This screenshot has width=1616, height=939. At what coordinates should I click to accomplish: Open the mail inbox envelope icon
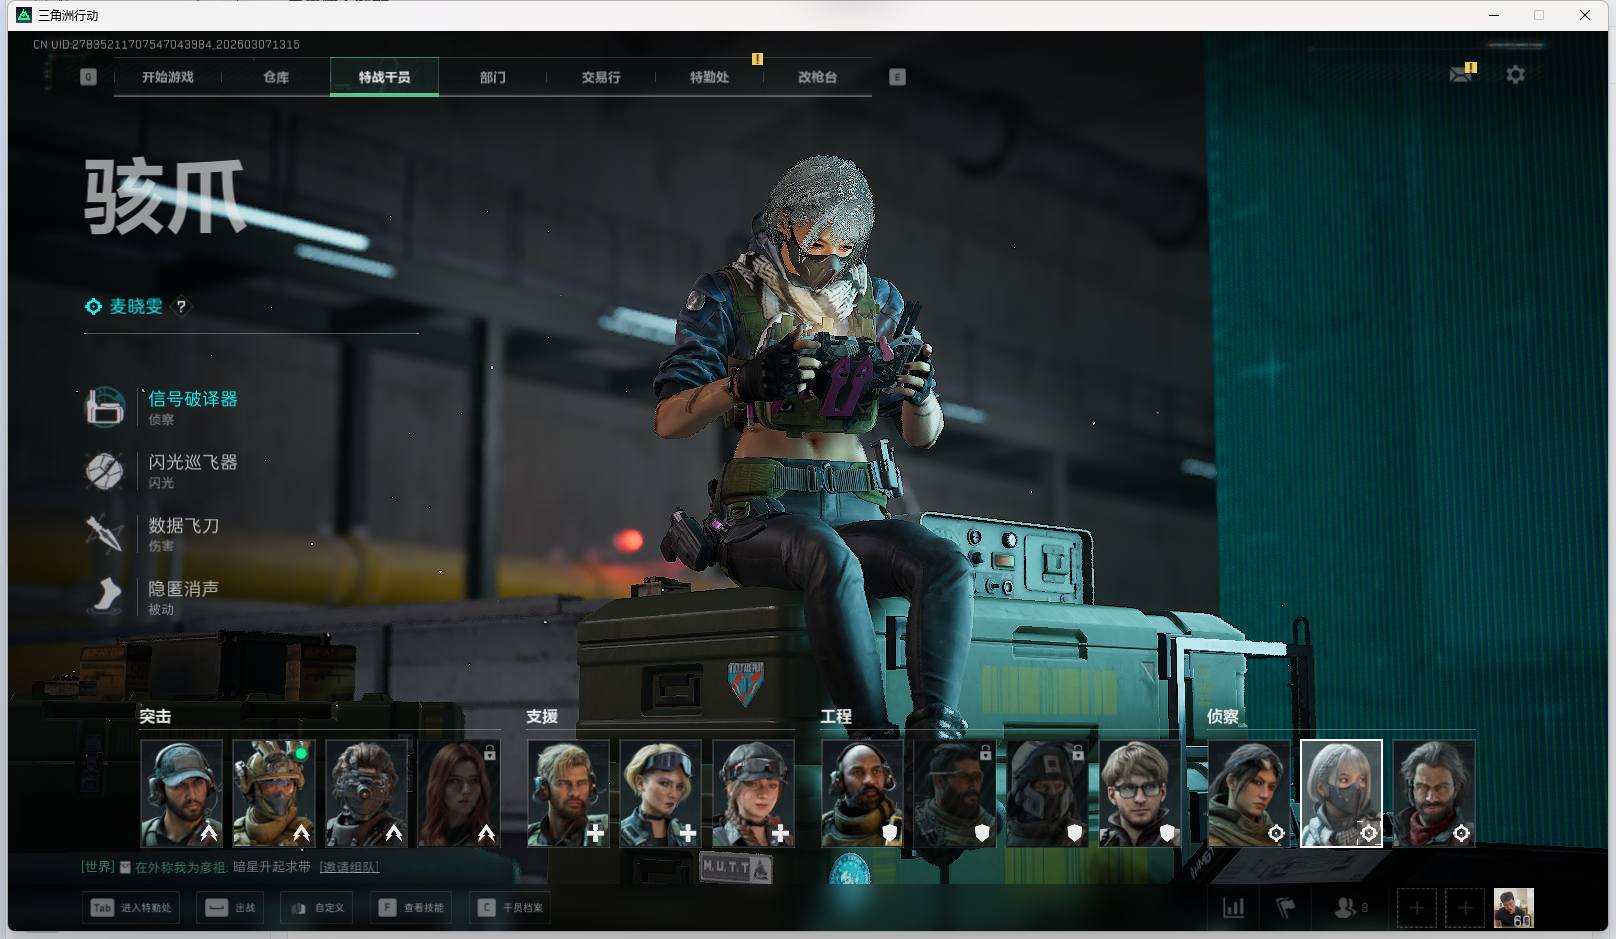click(x=1461, y=74)
